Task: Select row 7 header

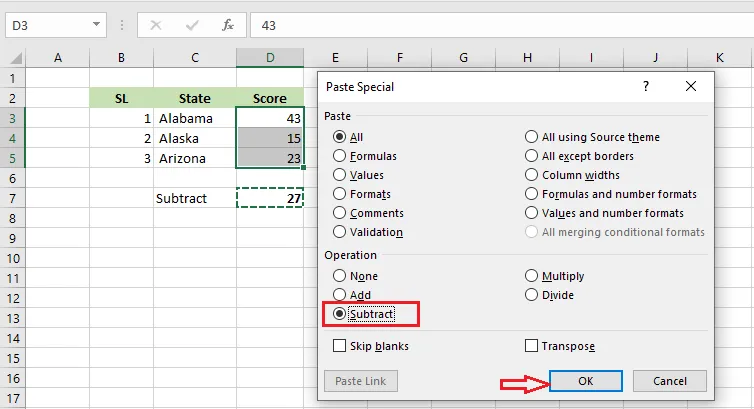Action: point(13,198)
